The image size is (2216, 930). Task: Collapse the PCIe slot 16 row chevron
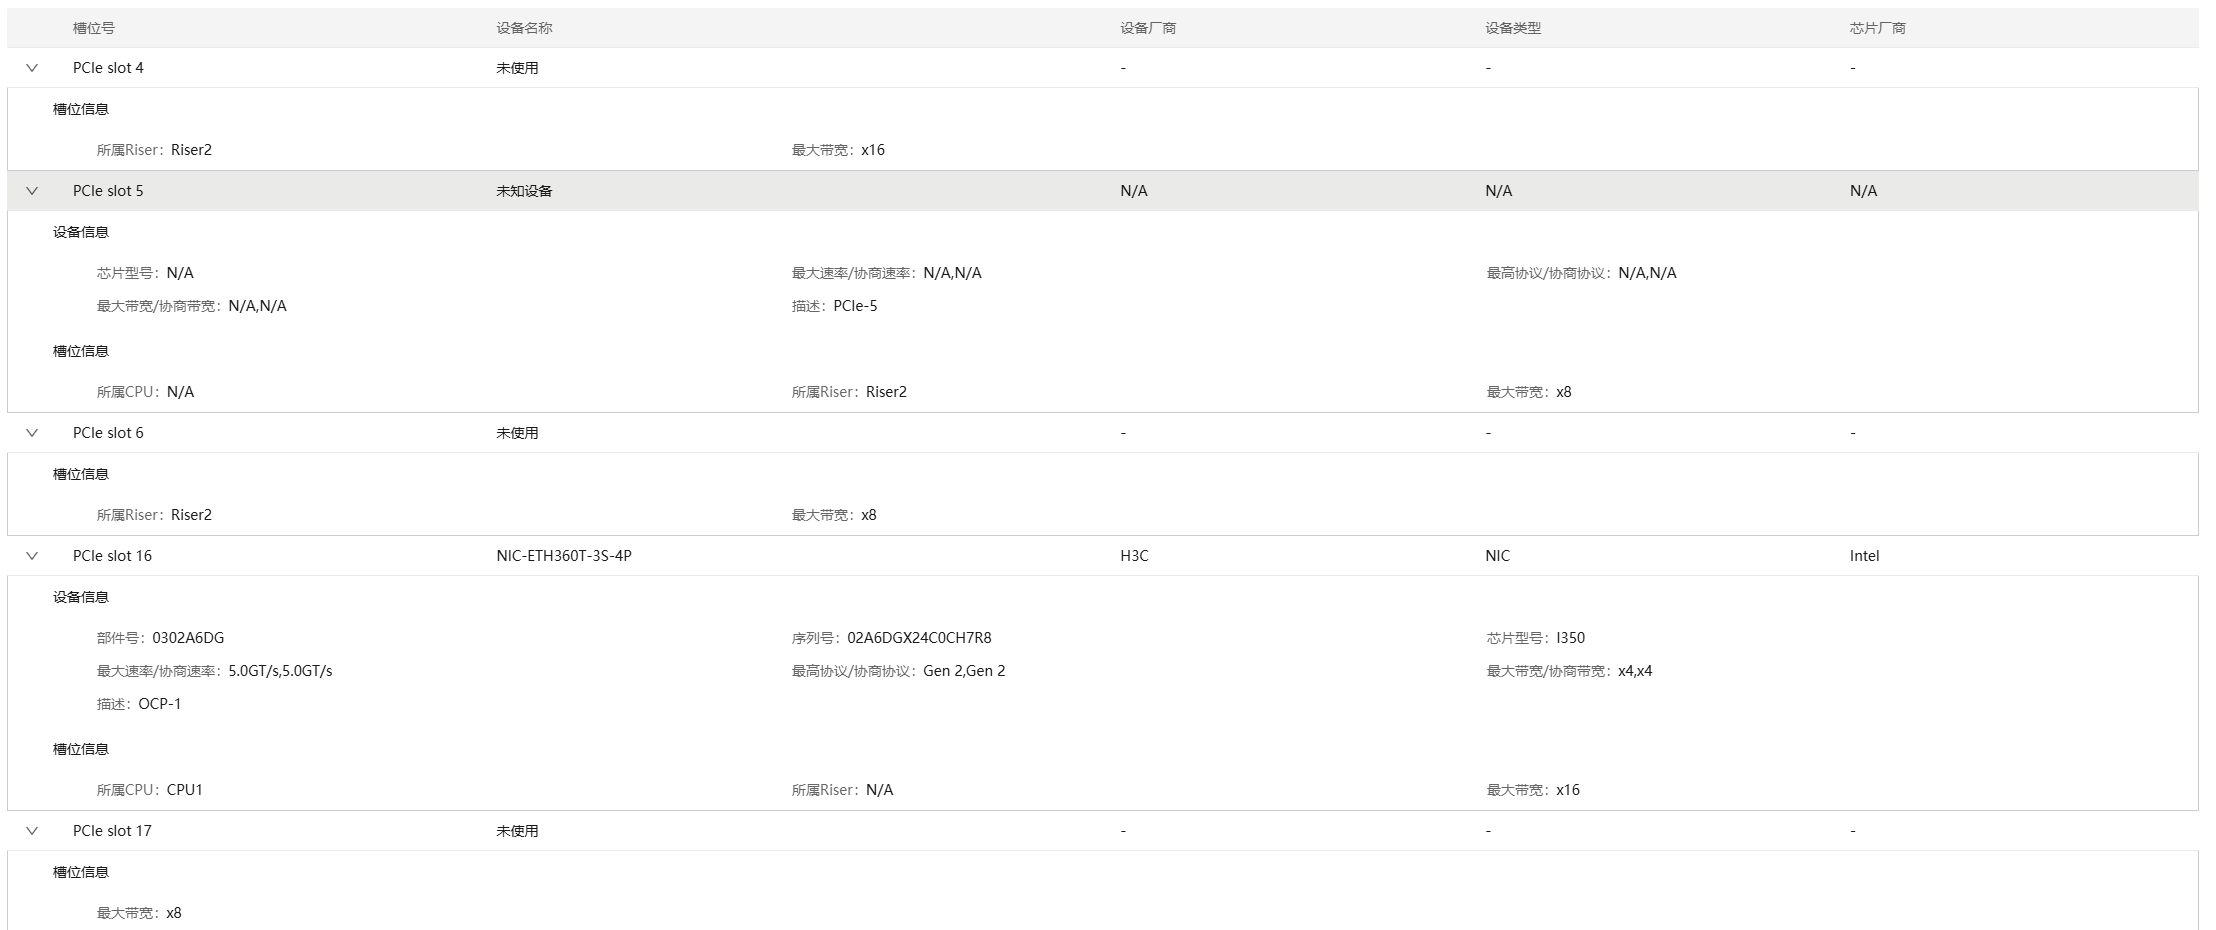[32, 556]
